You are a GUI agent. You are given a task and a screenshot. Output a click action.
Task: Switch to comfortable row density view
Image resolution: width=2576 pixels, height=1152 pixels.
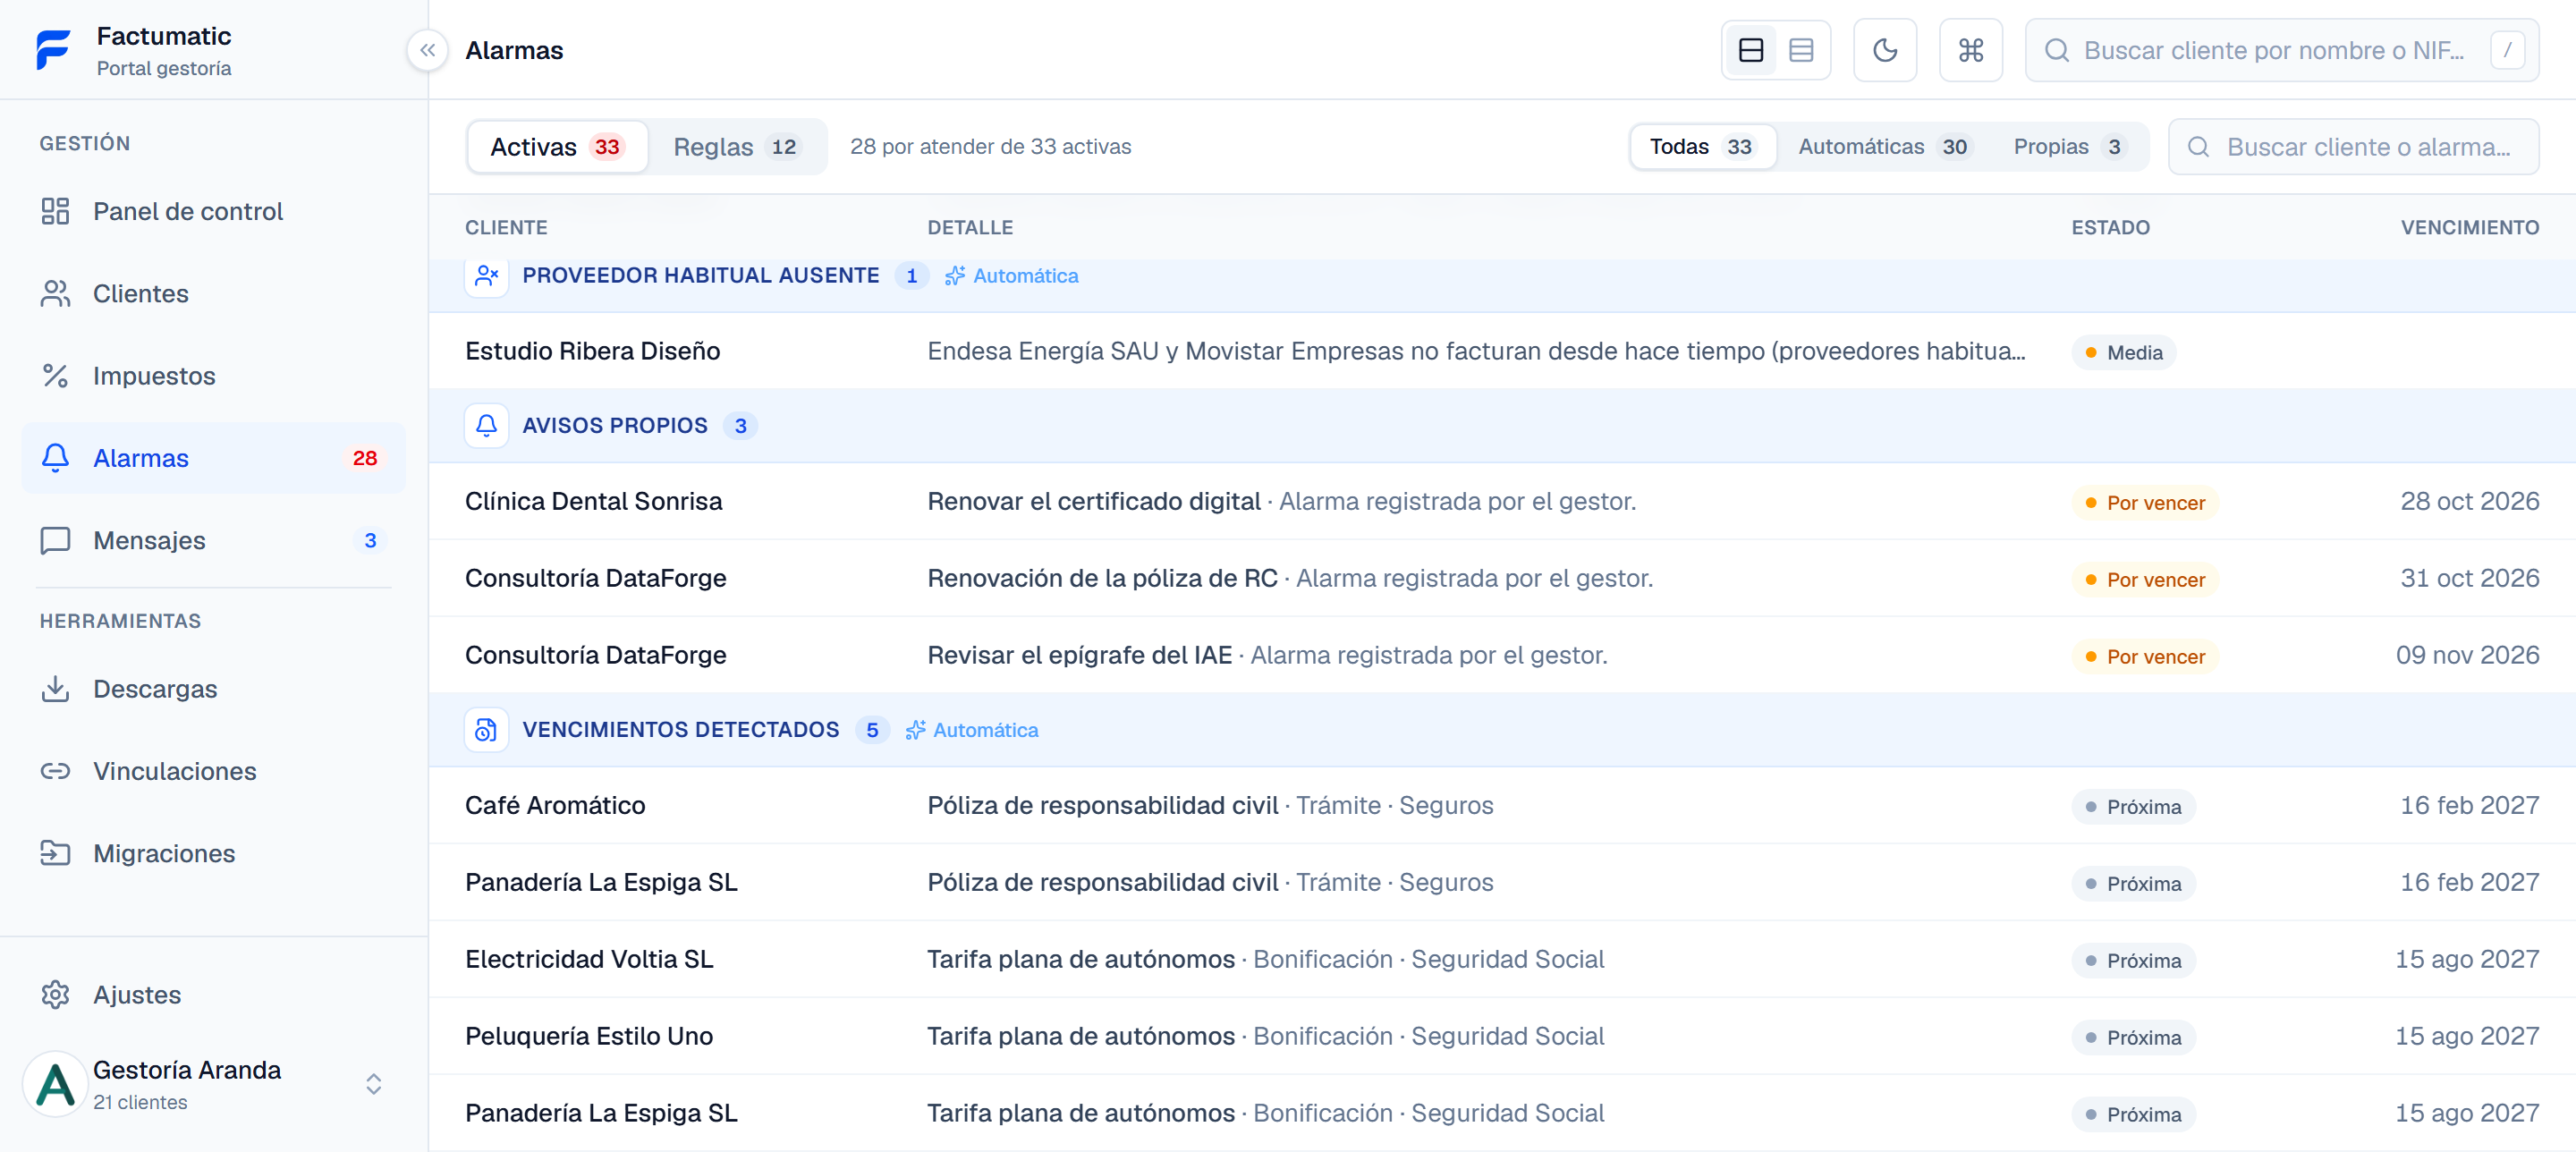tap(1751, 50)
